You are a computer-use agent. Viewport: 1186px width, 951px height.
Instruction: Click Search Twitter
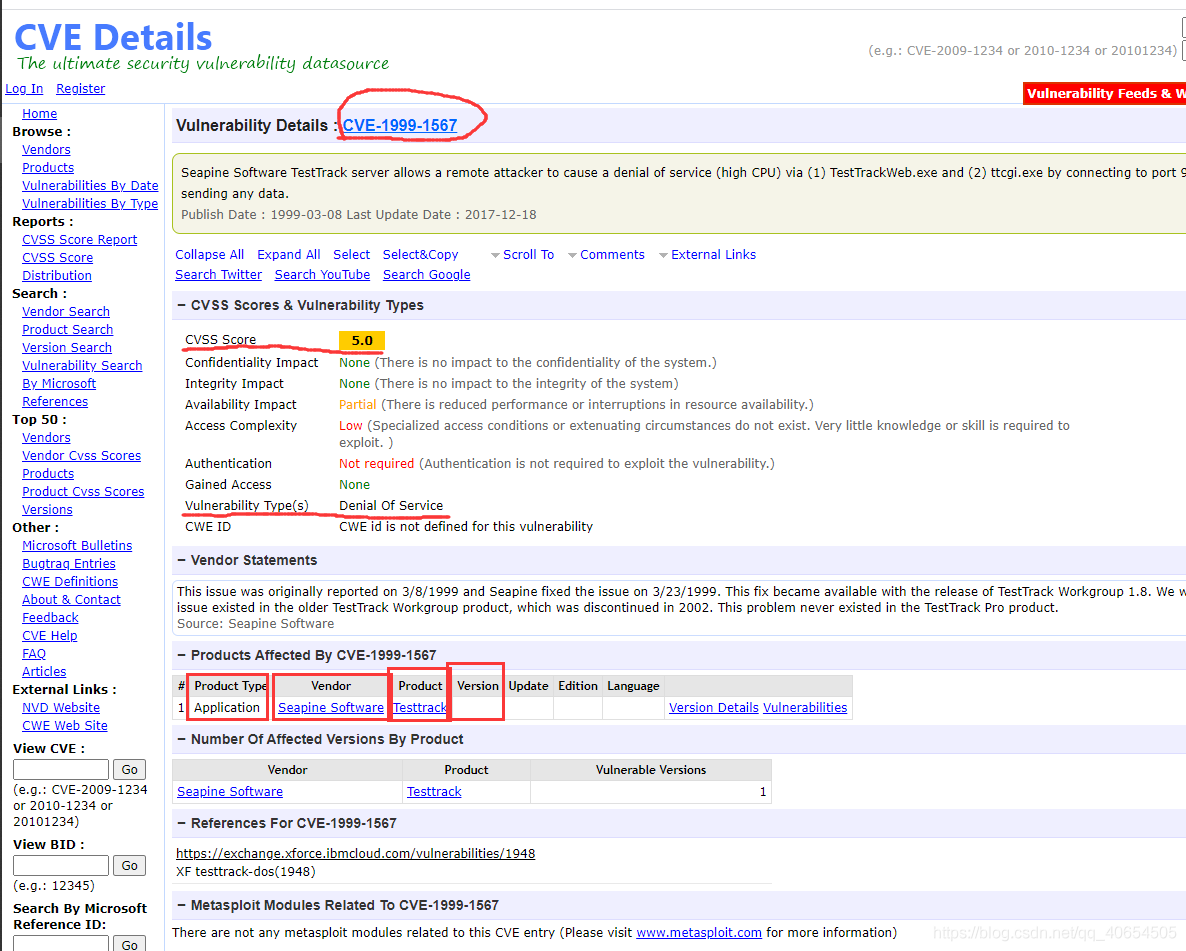219,275
